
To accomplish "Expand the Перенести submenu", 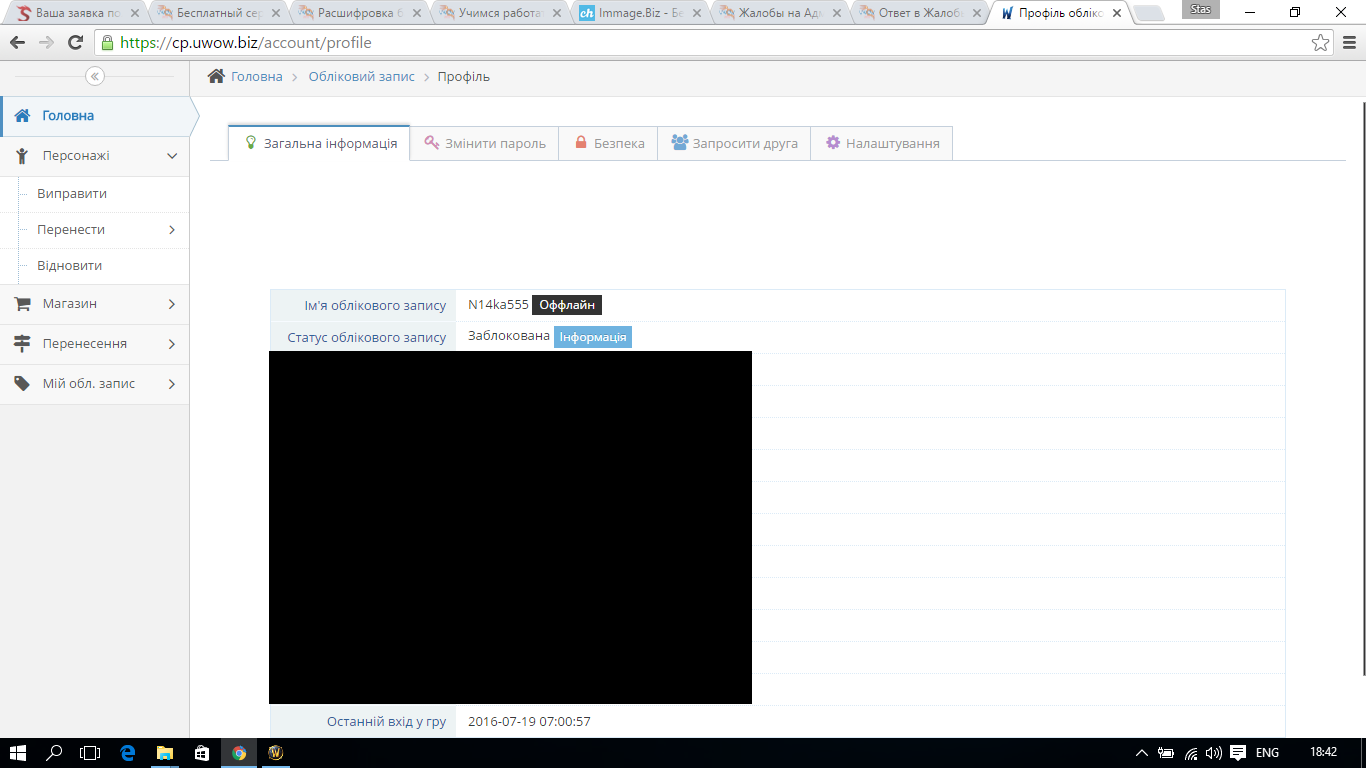I will tap(100, 230).
